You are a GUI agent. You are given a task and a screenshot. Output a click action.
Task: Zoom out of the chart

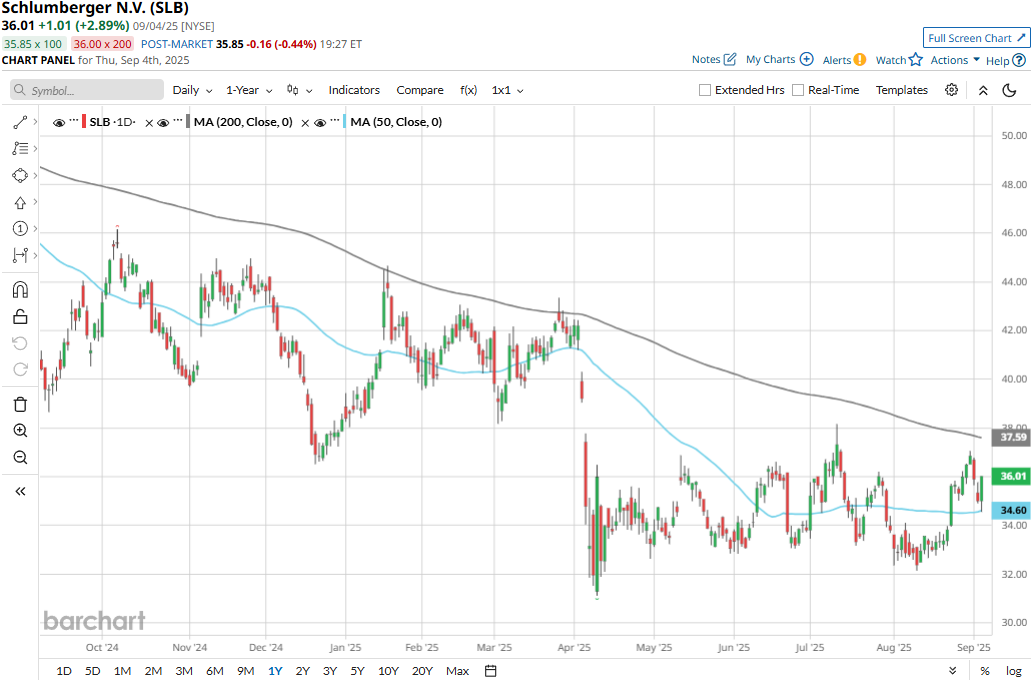click(20, 458)
